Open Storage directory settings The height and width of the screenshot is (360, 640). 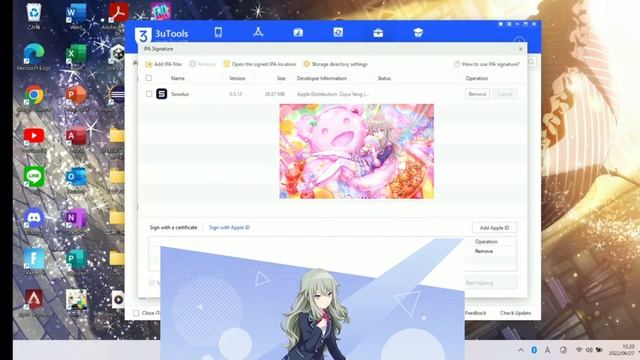pos(336,64)
